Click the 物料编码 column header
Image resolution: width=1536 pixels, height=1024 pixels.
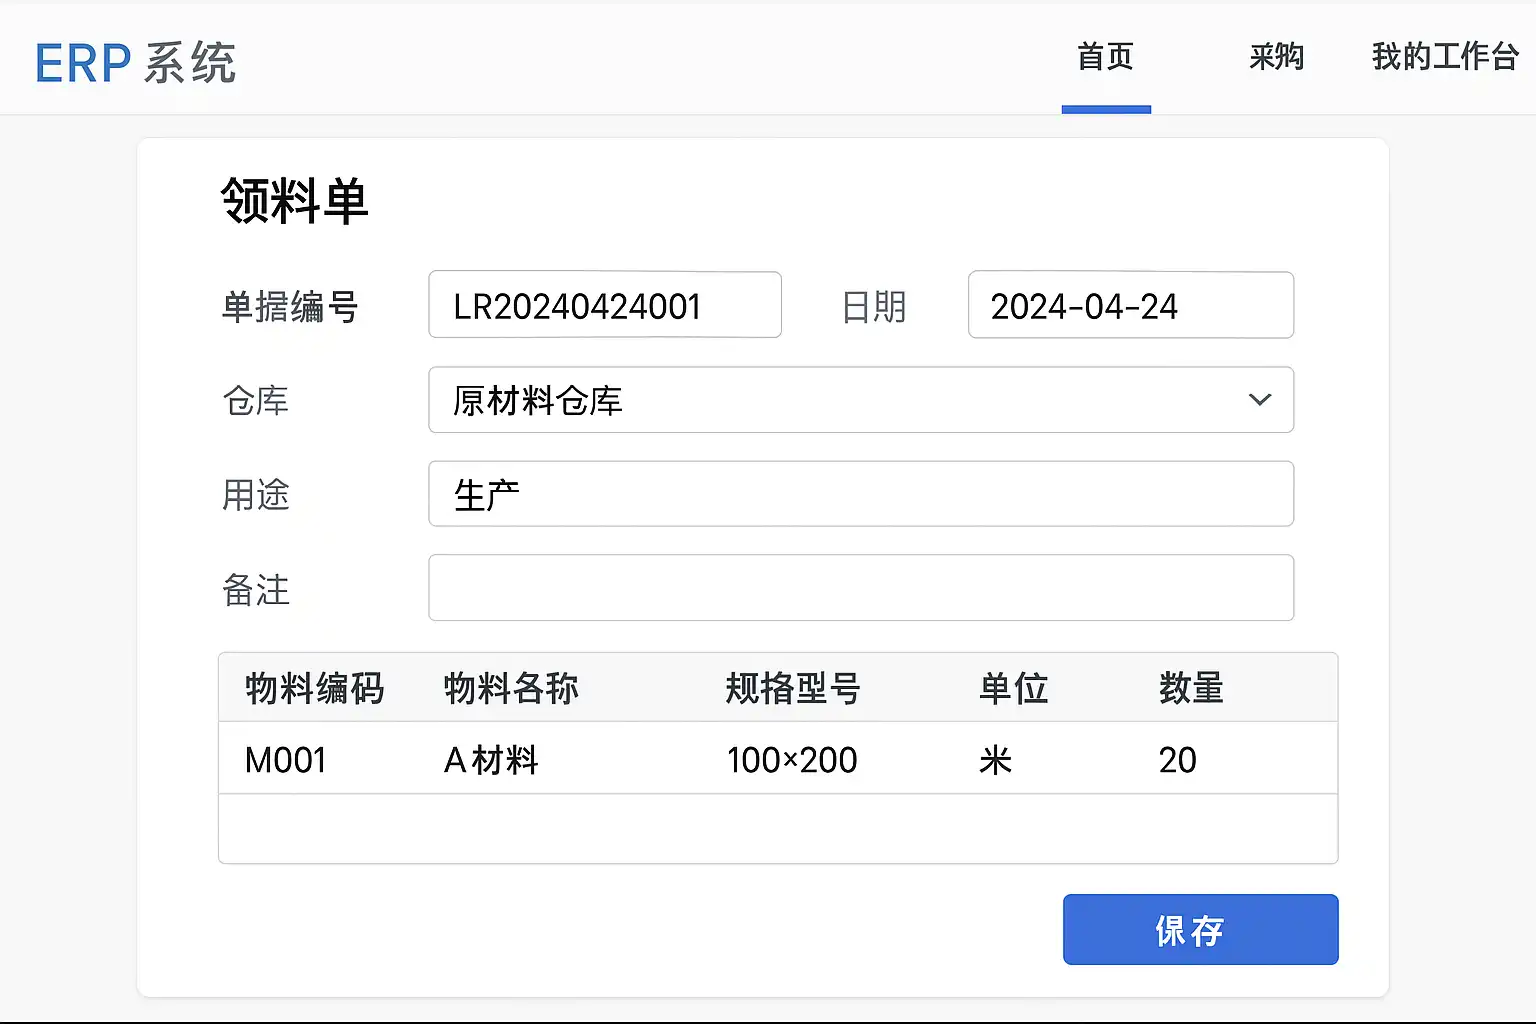tap(314, 688)
